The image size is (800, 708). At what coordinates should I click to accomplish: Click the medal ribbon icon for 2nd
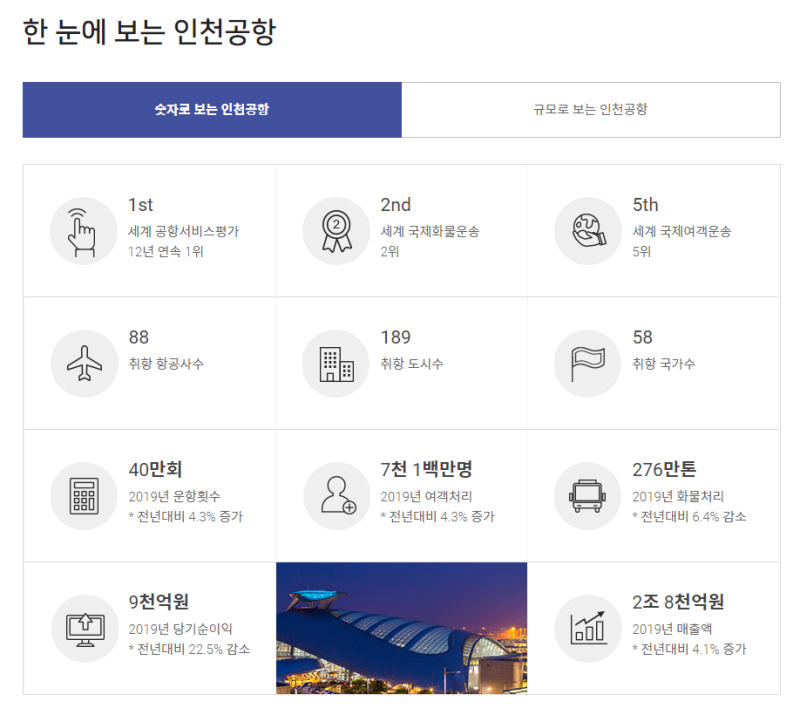click(x=336, y=231)
